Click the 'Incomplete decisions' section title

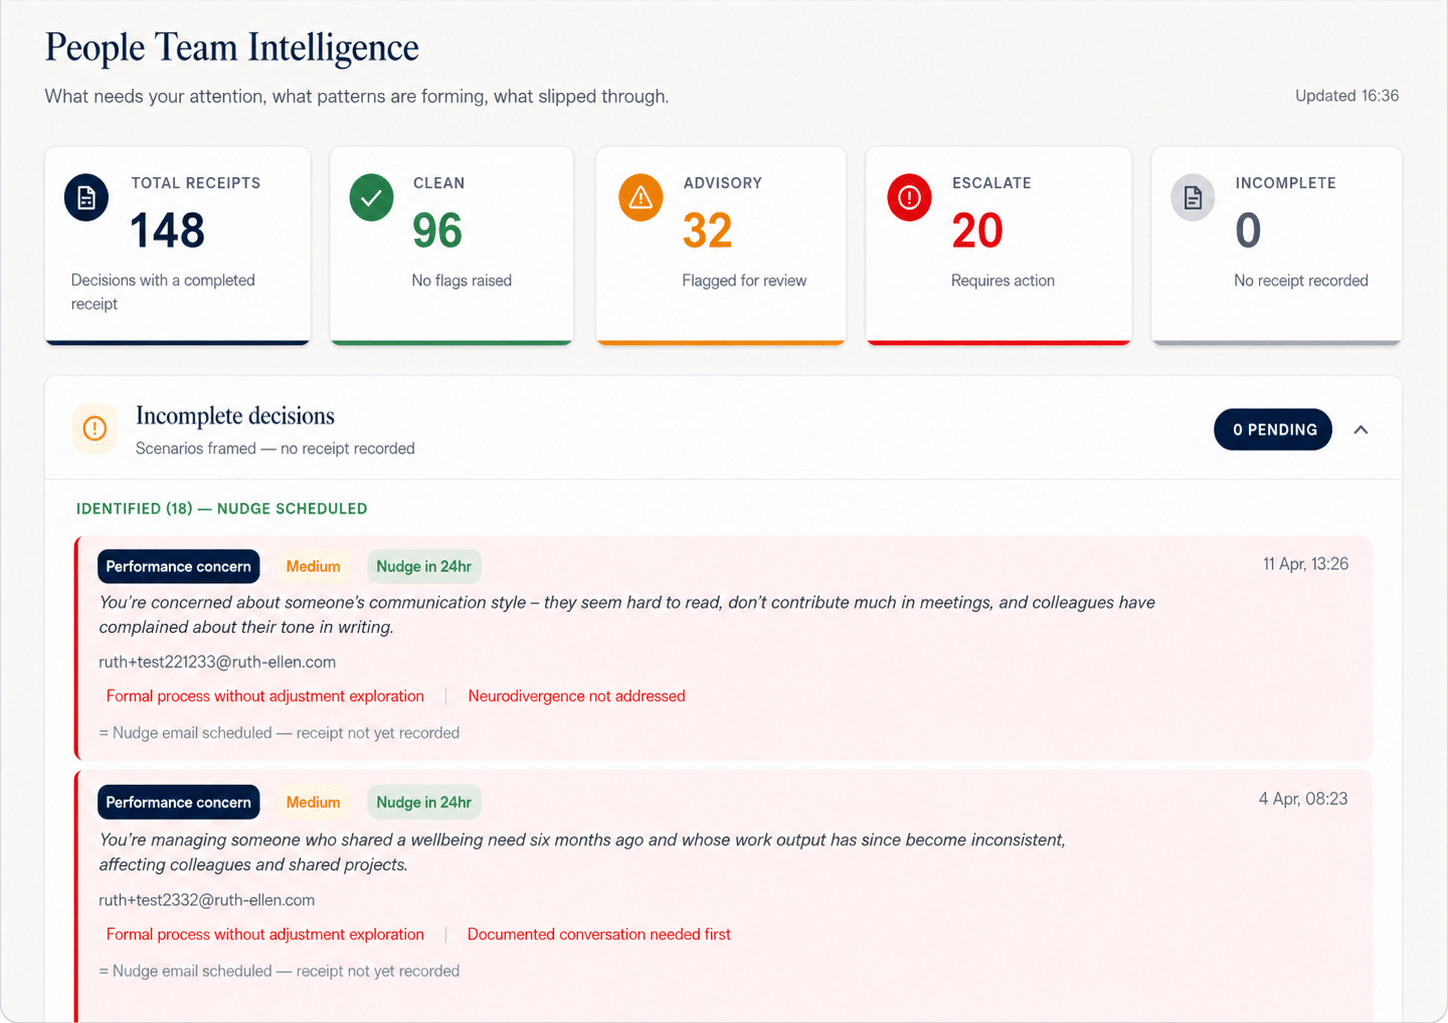pyautogui.click(x=235, y=416)
